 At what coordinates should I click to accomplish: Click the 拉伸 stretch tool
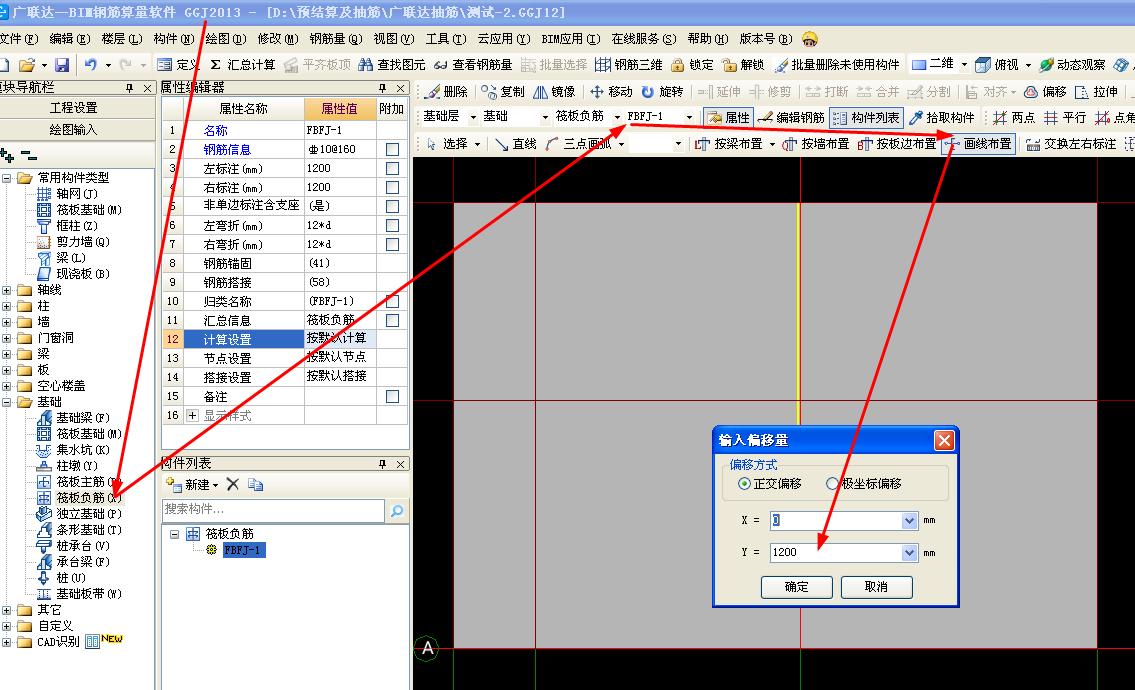click(x=1097, y=91)
